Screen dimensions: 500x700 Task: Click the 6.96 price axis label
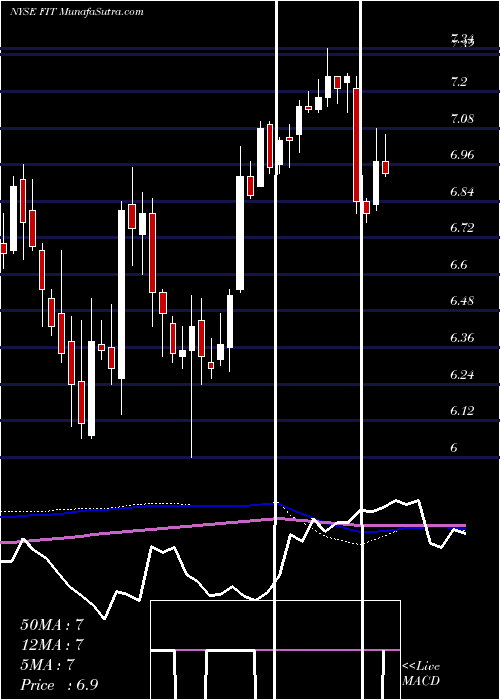tap(462, 155)
